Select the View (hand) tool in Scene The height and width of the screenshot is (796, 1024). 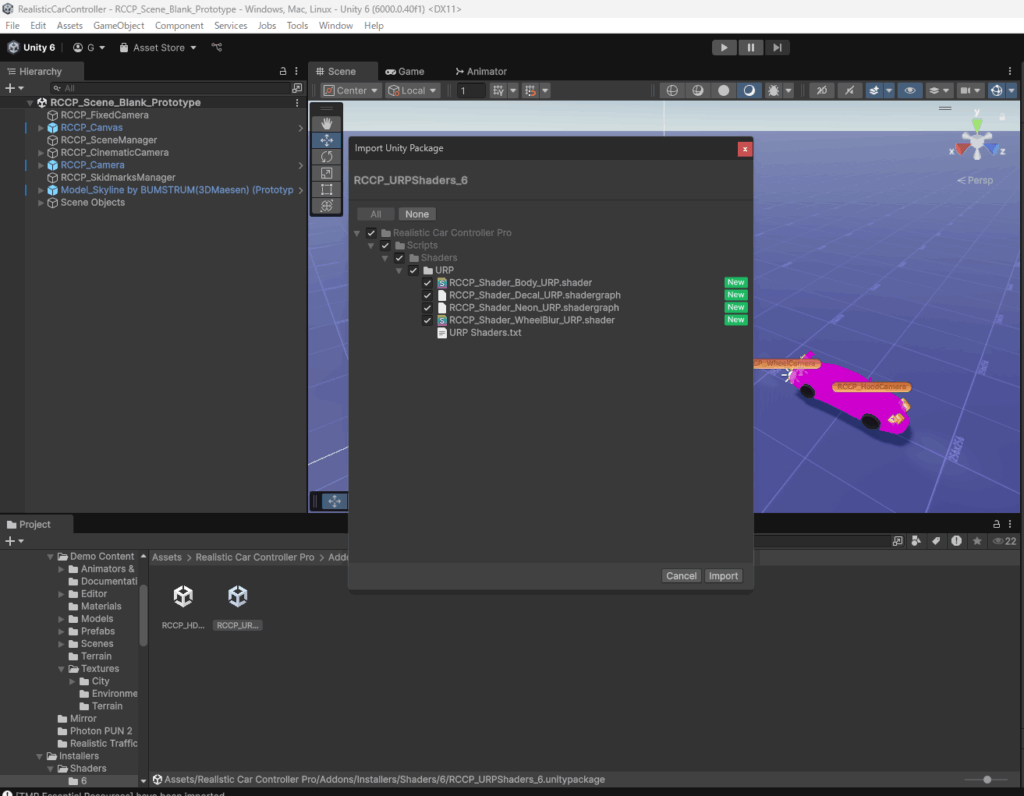coord(327,123)
